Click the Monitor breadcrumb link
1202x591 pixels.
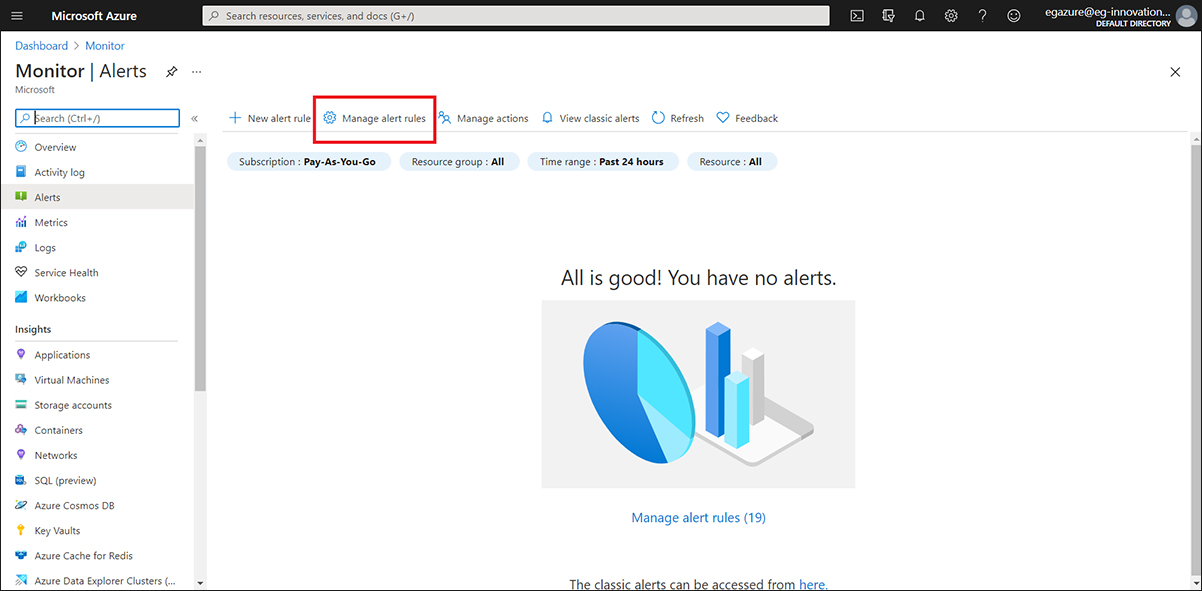click(x=105, y=46)
